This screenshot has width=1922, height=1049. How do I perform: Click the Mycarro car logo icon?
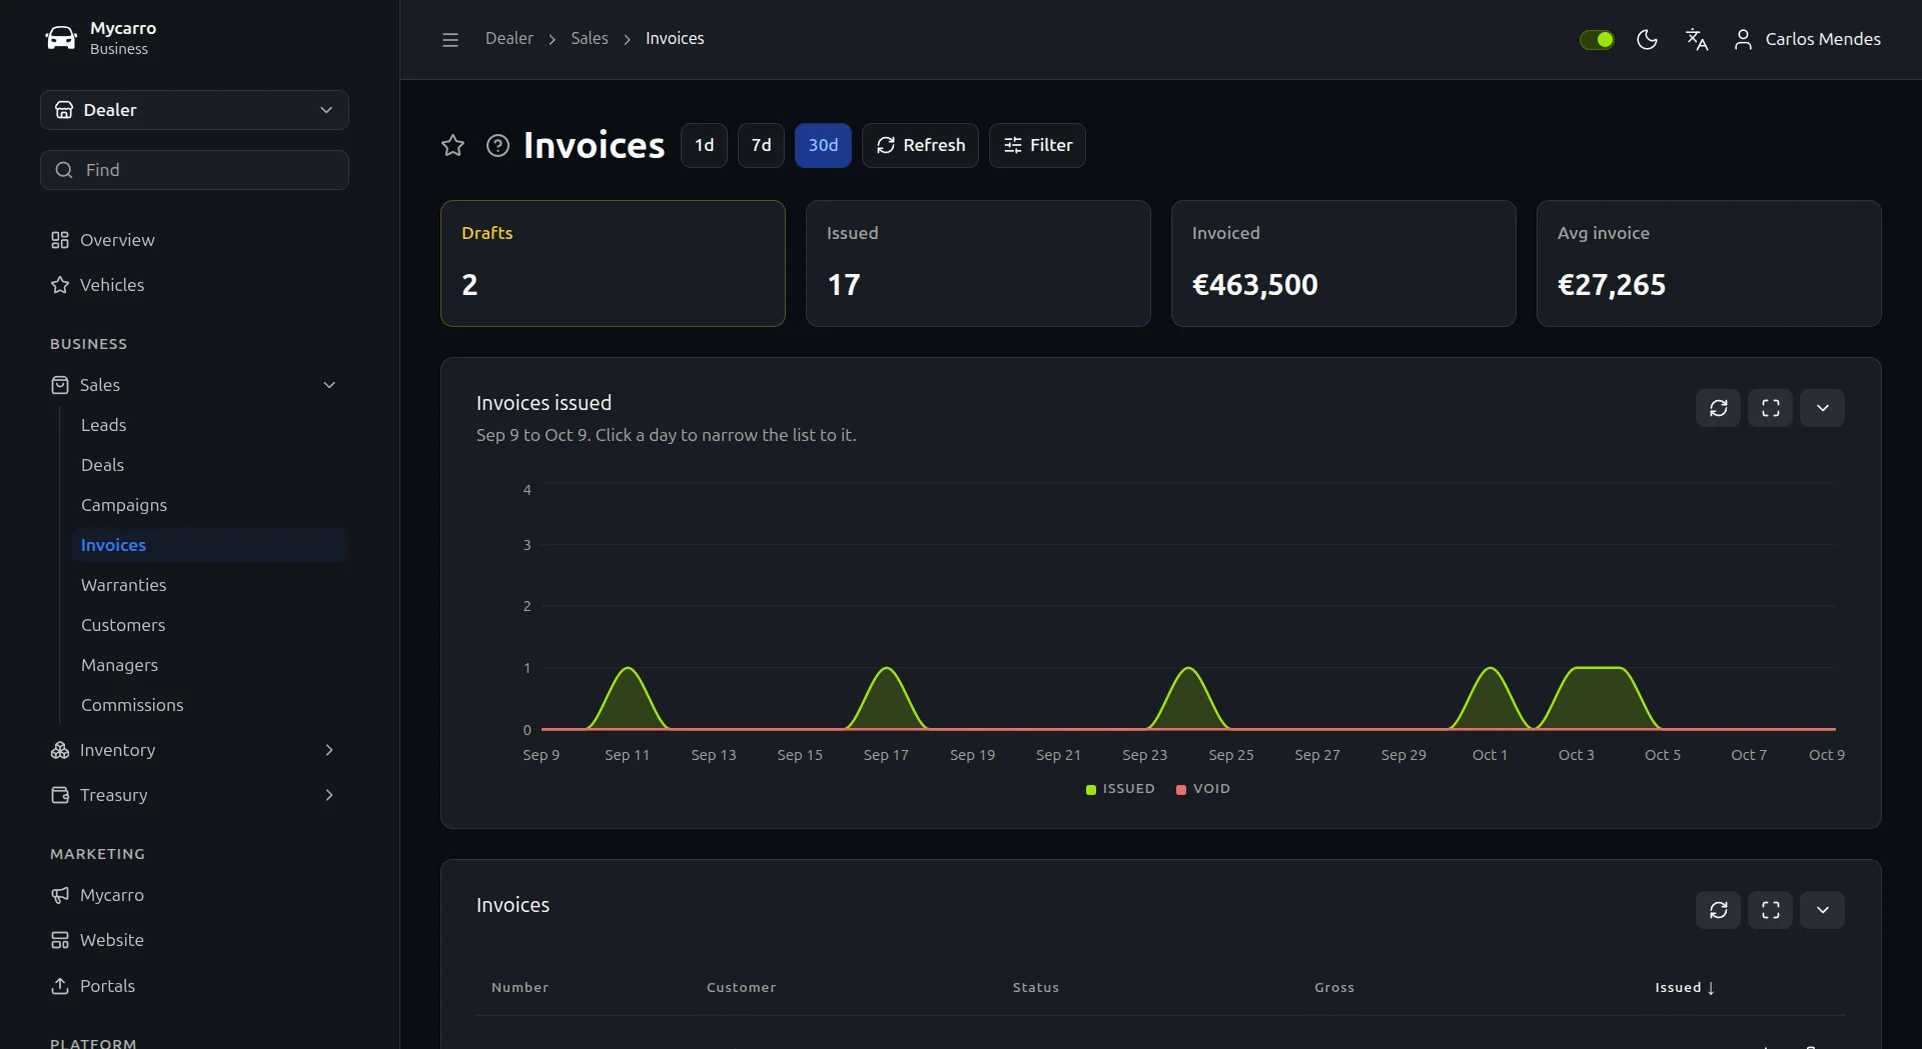coord(61,38)
